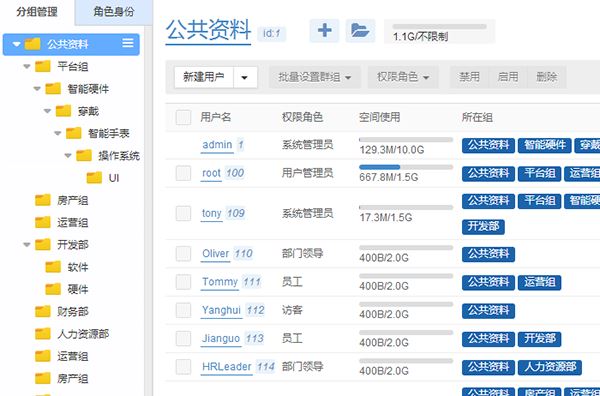Image resolution: width=600 pixels, height=396 pixels.
Task: Click the 权限角色 column header
Action: [302, 117]
